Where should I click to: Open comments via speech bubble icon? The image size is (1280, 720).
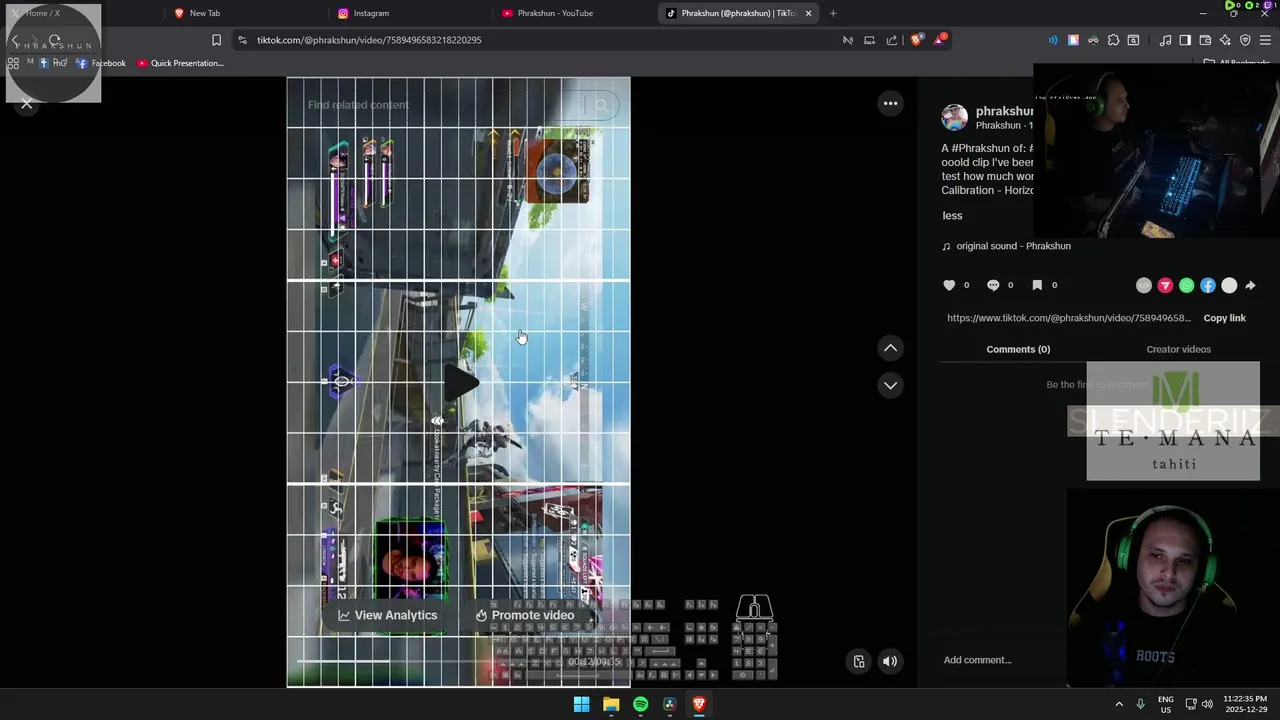point(993,285)
